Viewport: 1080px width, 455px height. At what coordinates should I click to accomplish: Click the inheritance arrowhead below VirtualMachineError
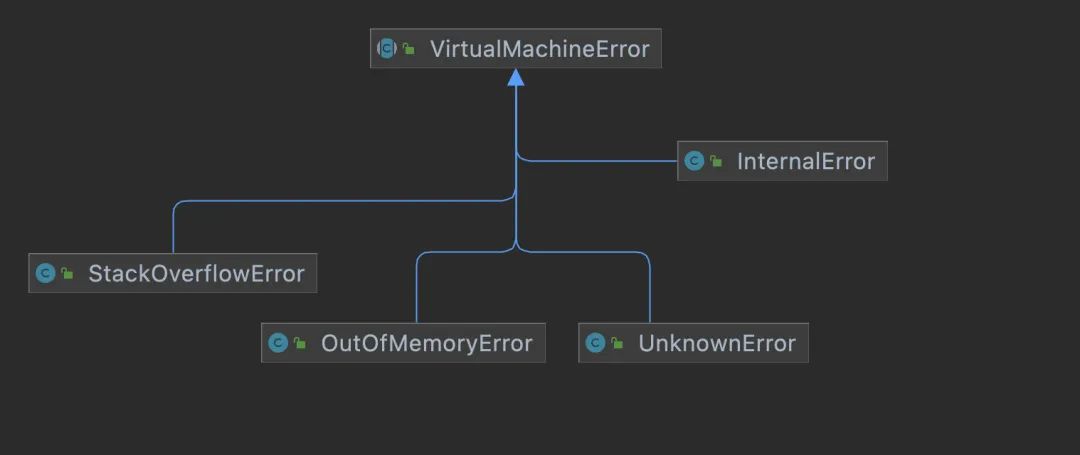pos(516,78)
